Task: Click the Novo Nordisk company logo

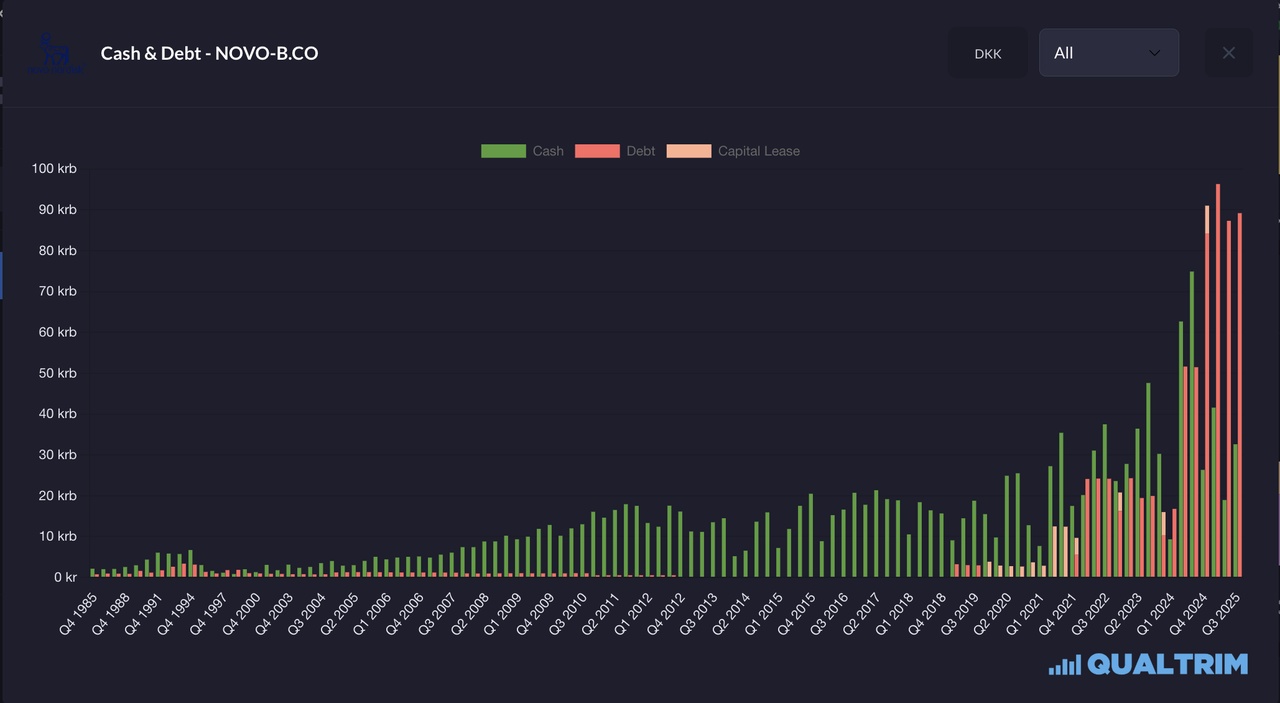Action: 48,53
